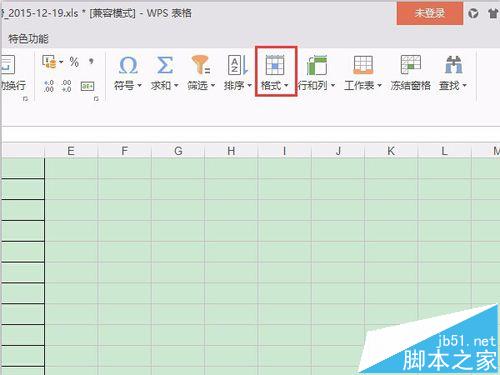Expand the 工作表 dropdown arrow

379,86
